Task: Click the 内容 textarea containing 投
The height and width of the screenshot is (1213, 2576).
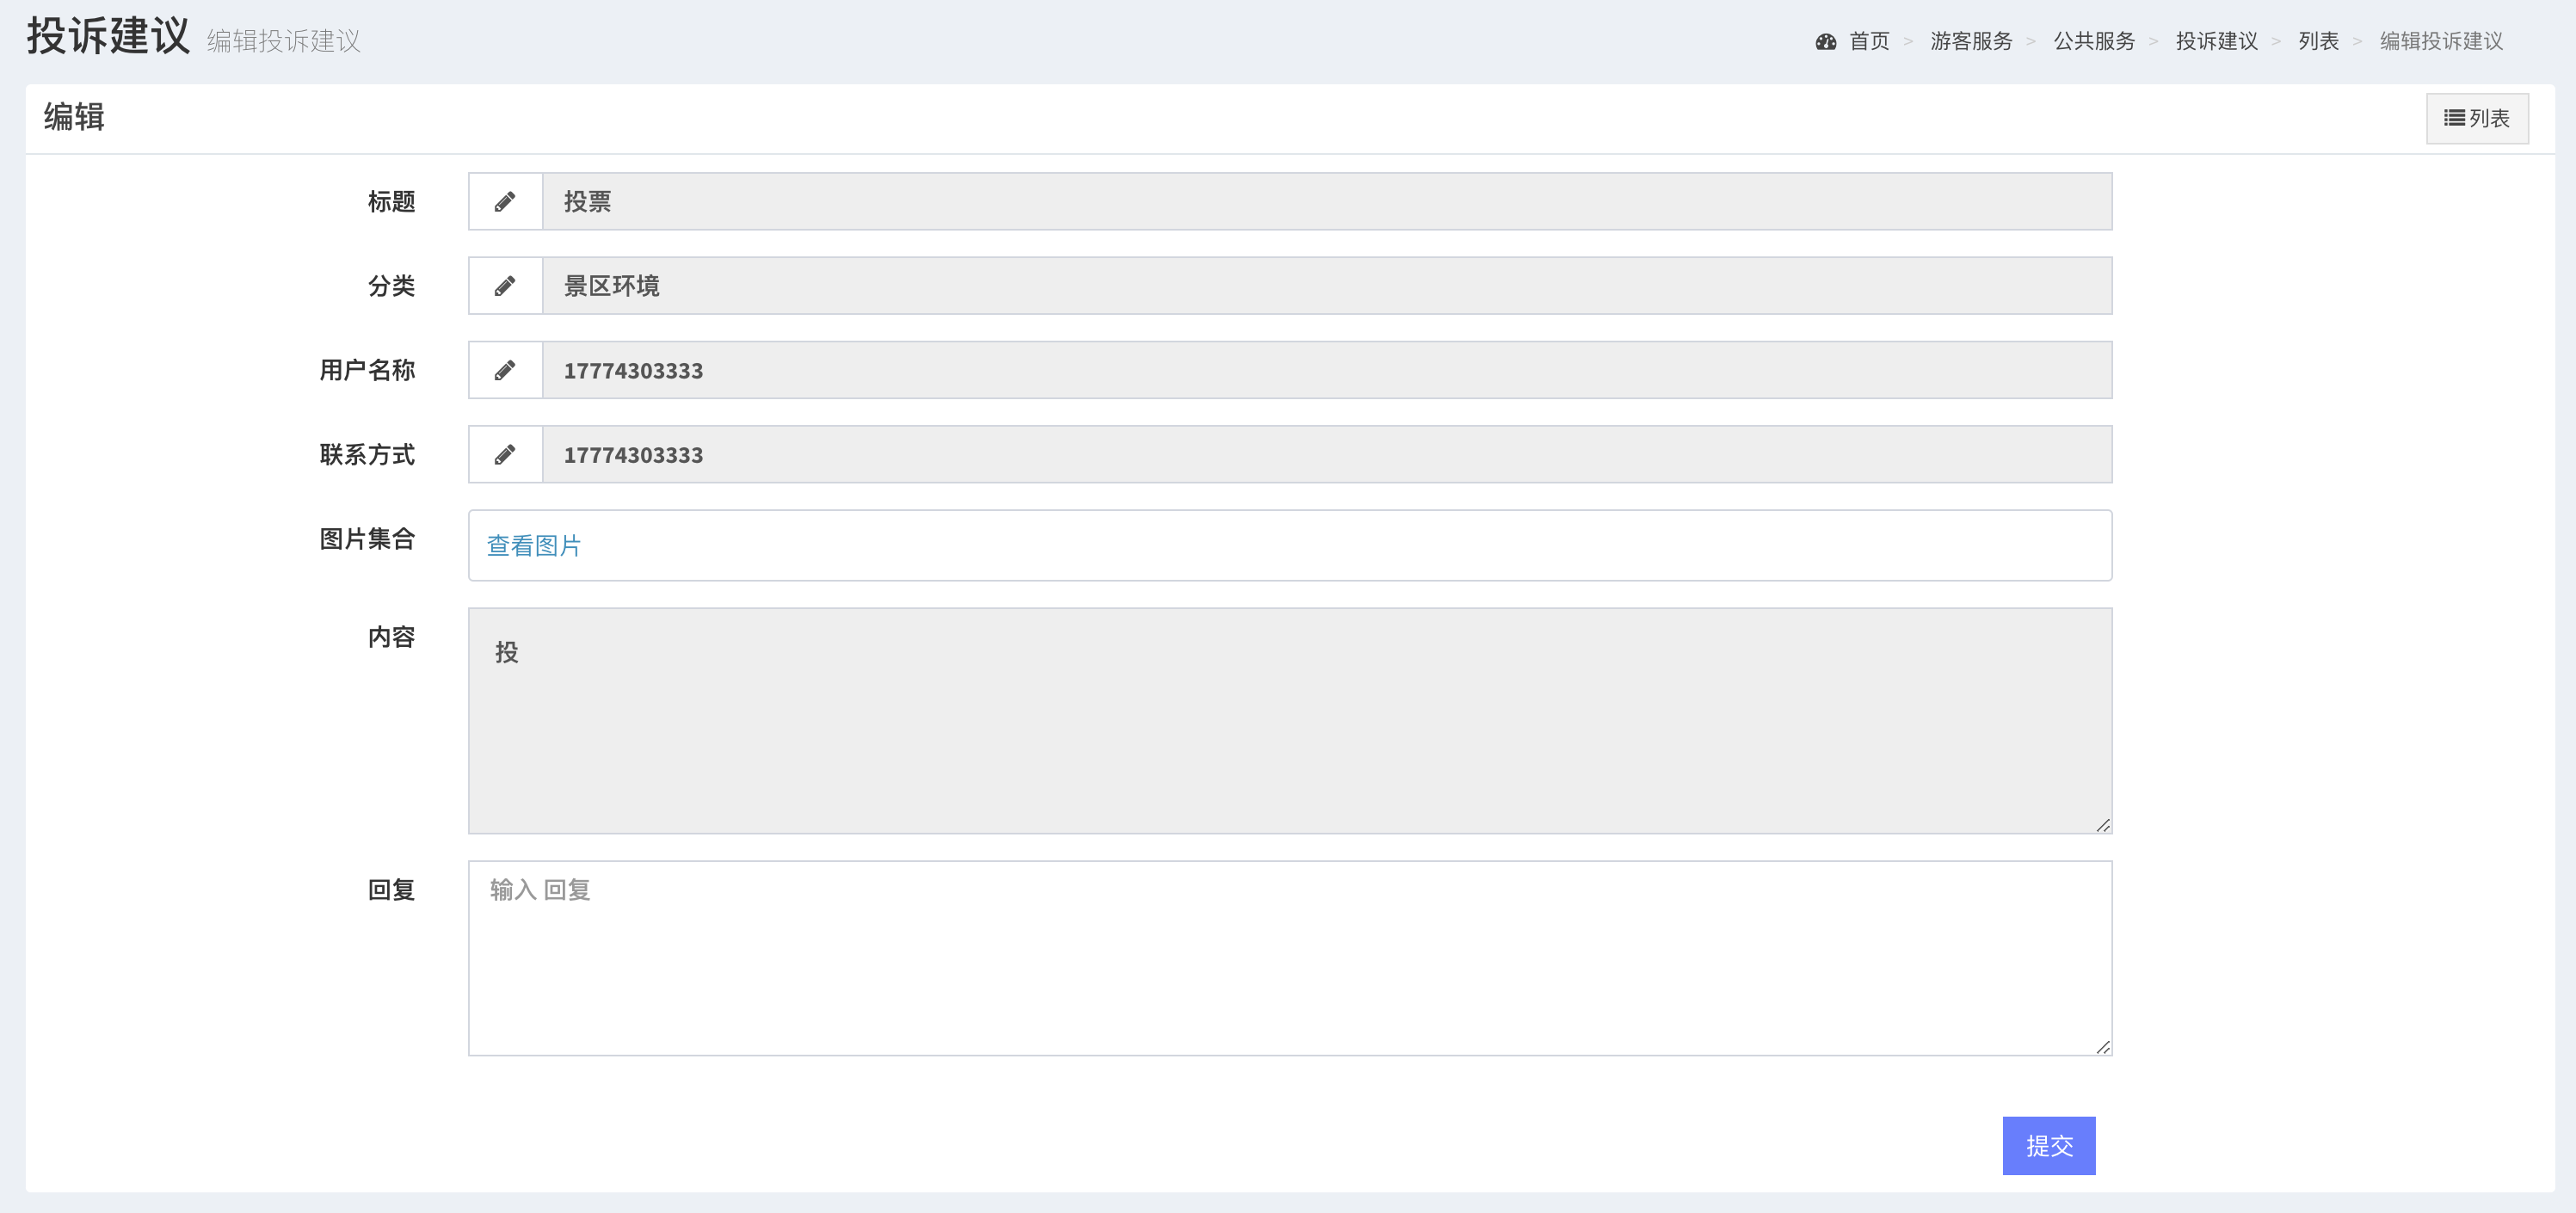Action: click(x=1290, y=720)
